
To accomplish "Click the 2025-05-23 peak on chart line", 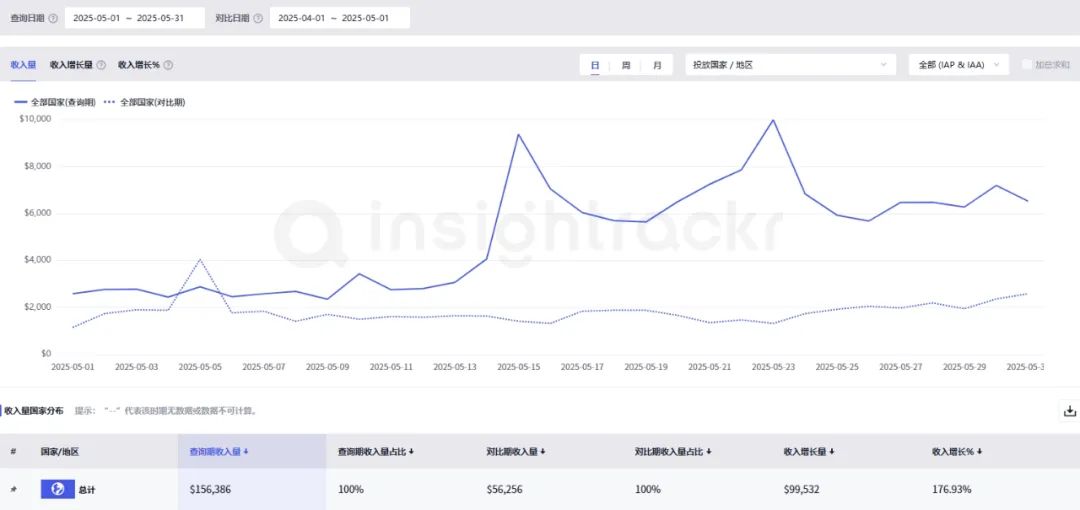I will point(773,121).
